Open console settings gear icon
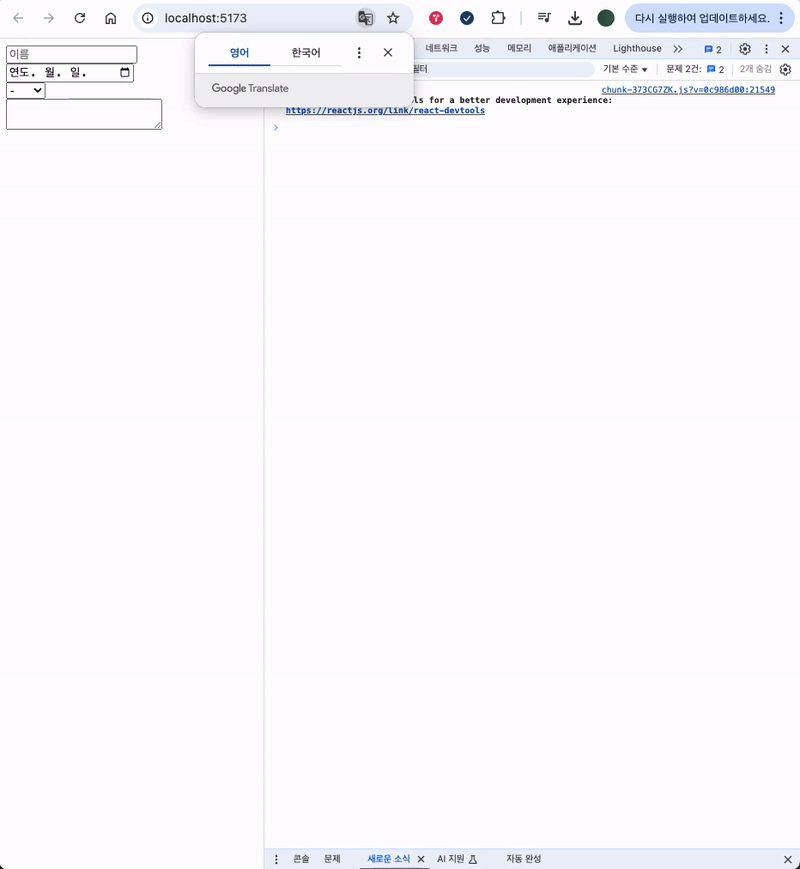 pyautogui.click(x=786, y=69)
